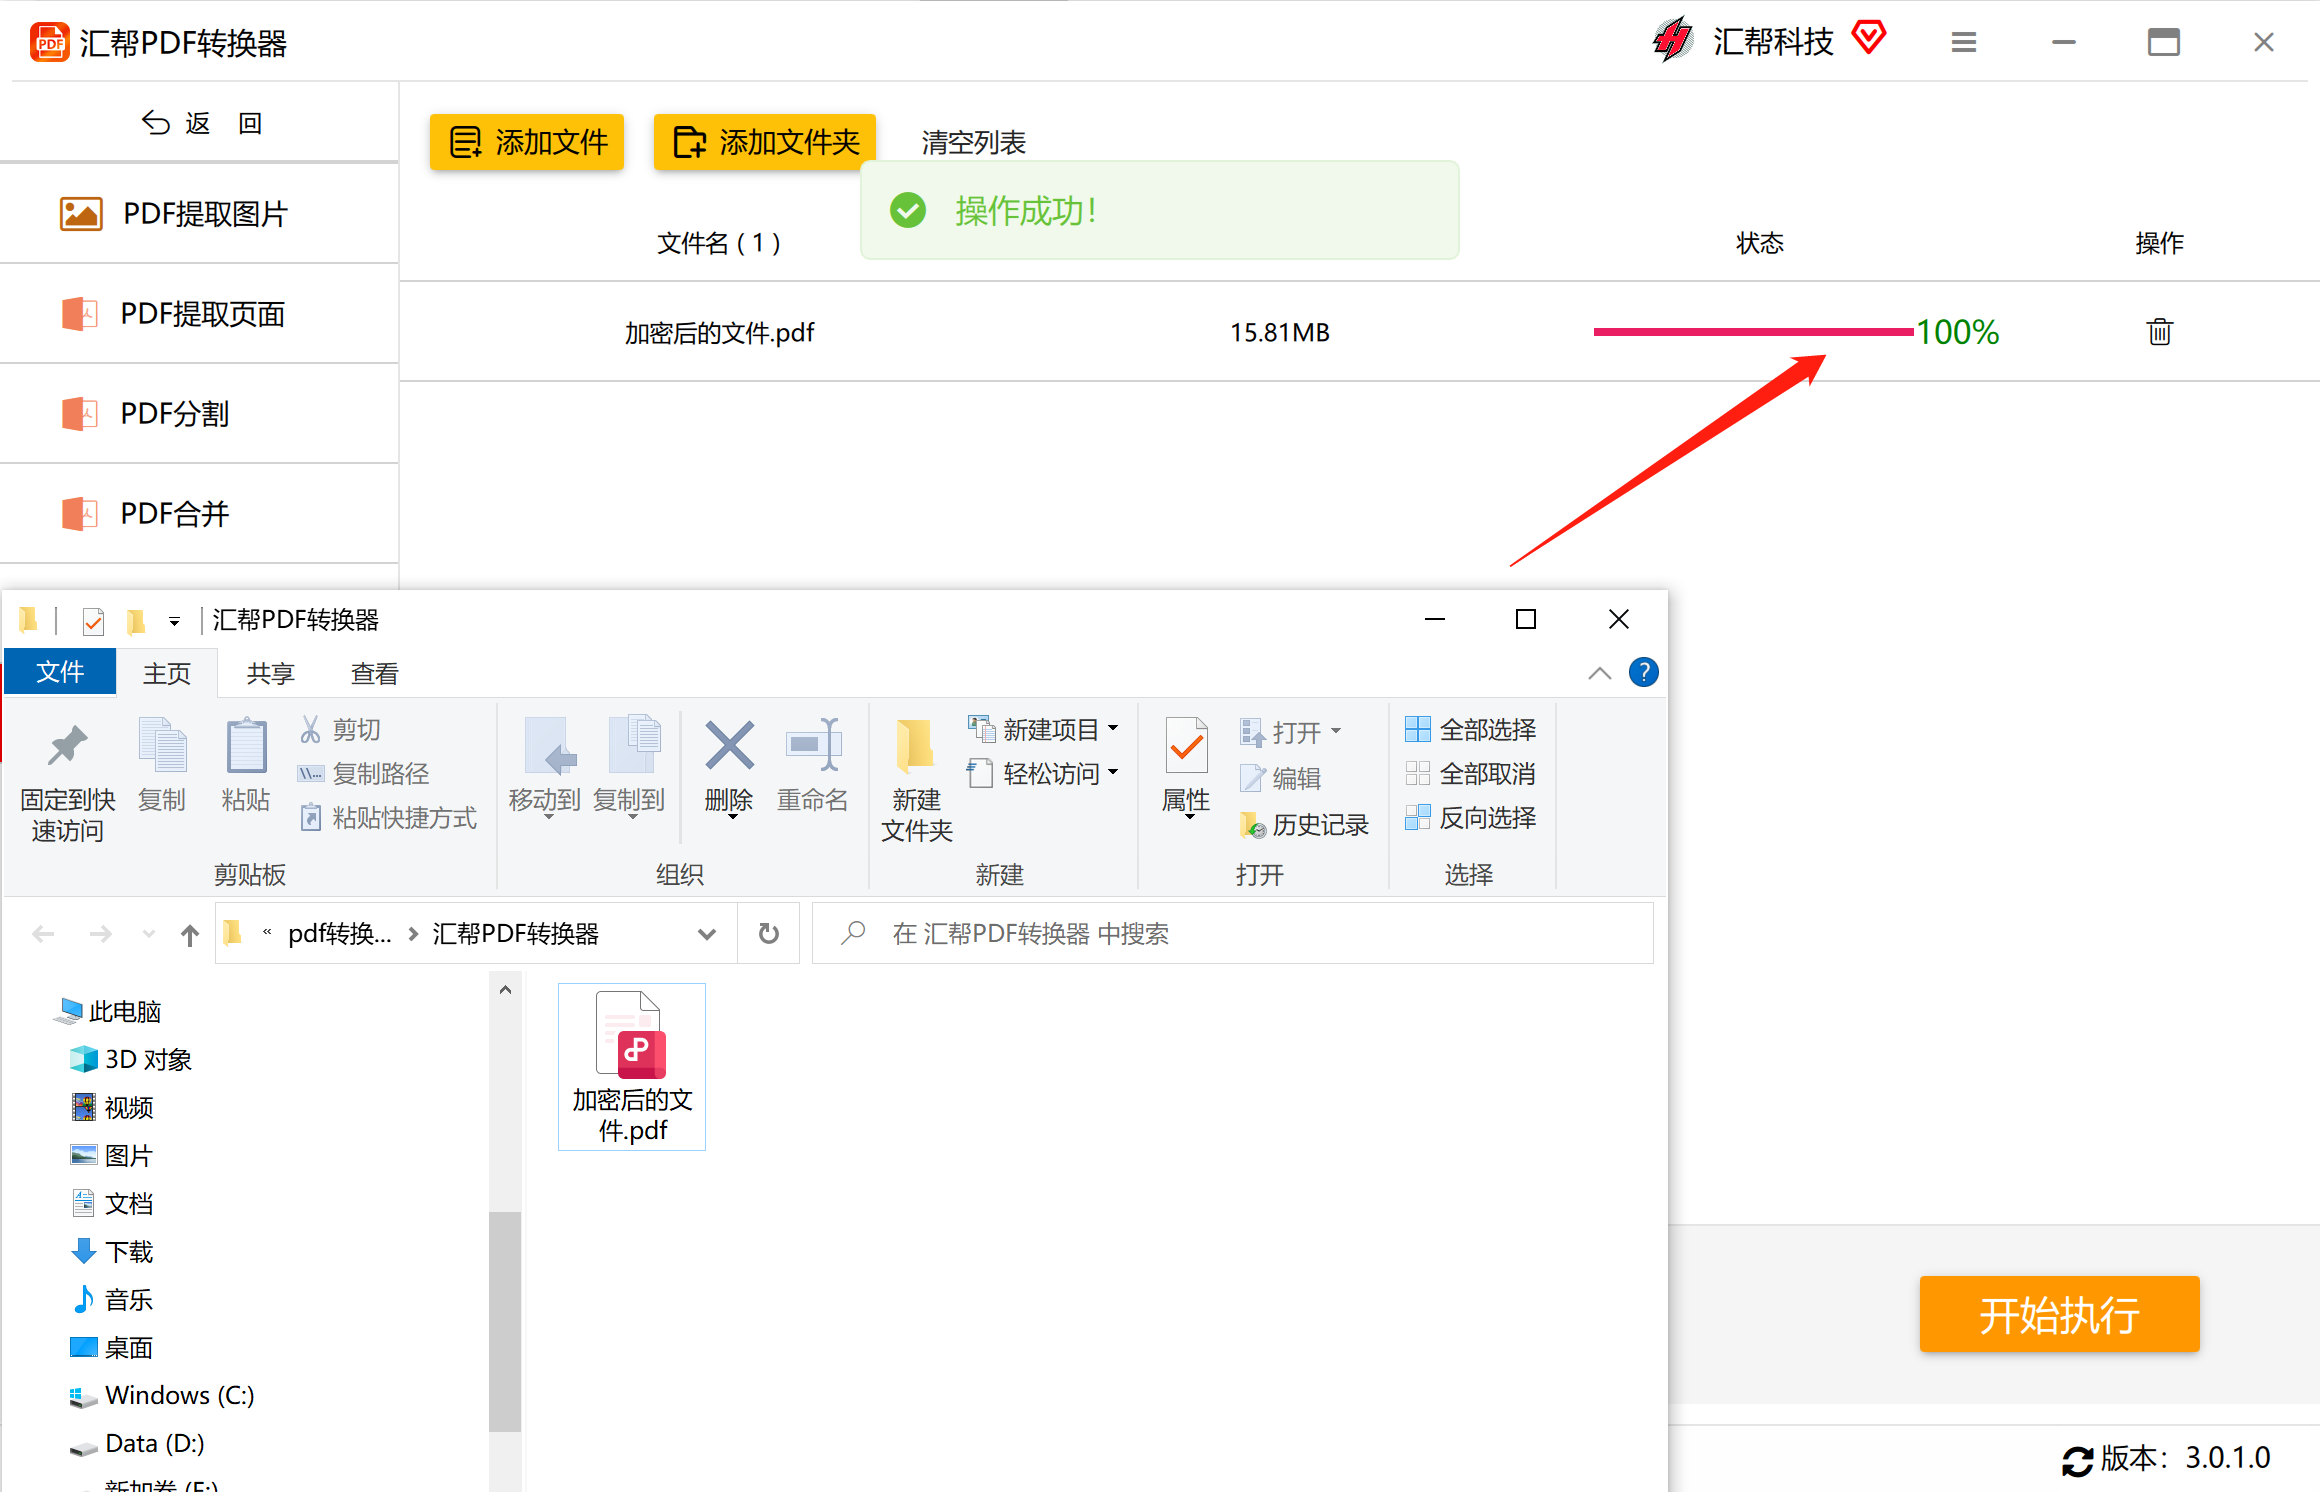Click the 汇帮科技 logo icon
Viewport: 2320px width, 1492px height.
(1673, 40)
